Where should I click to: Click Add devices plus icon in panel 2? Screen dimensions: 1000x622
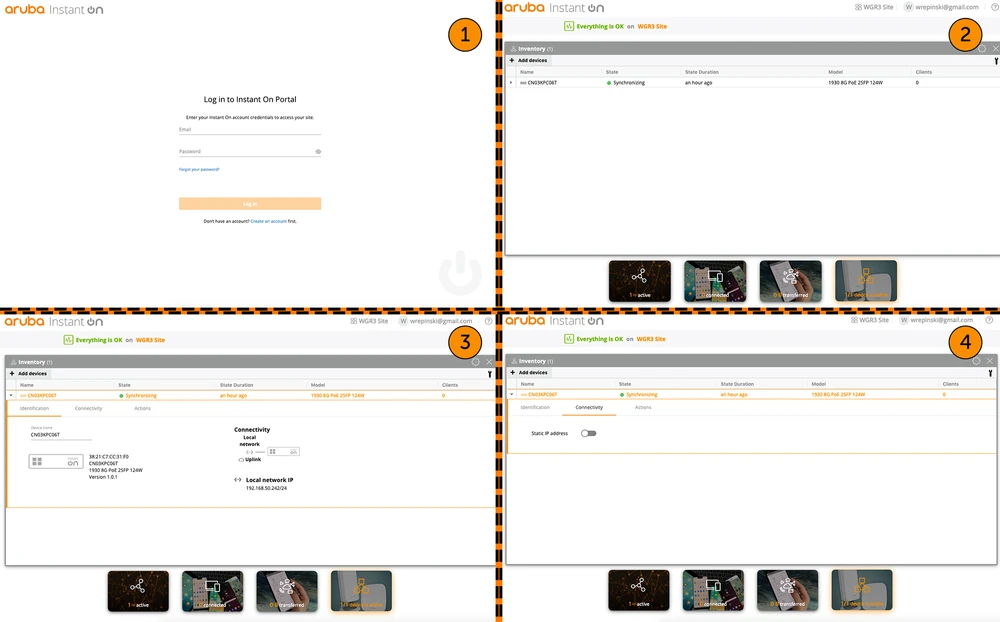pyautogui.click(x=512, y=60)
